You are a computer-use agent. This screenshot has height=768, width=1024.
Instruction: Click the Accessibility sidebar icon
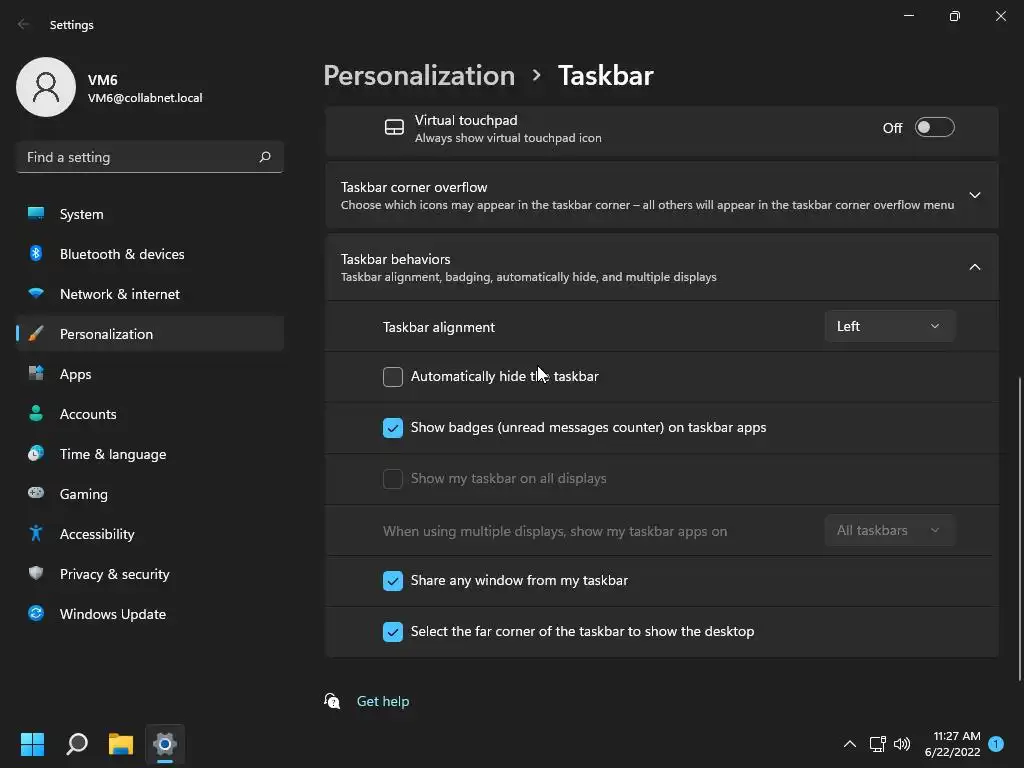coord(36,534)
